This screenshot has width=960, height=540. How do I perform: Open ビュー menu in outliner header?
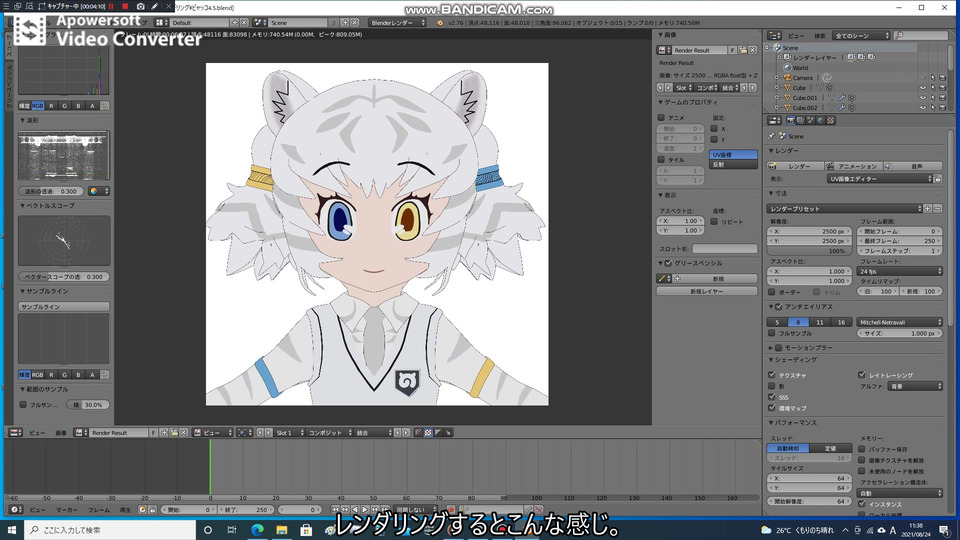click(x=795, y=36)
